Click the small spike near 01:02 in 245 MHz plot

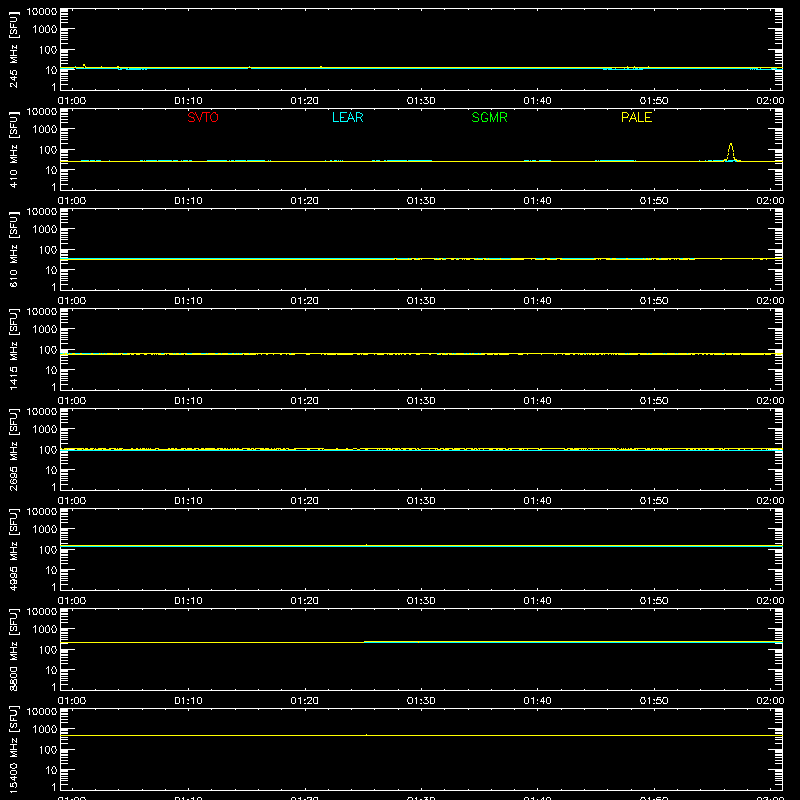point(84,65)
